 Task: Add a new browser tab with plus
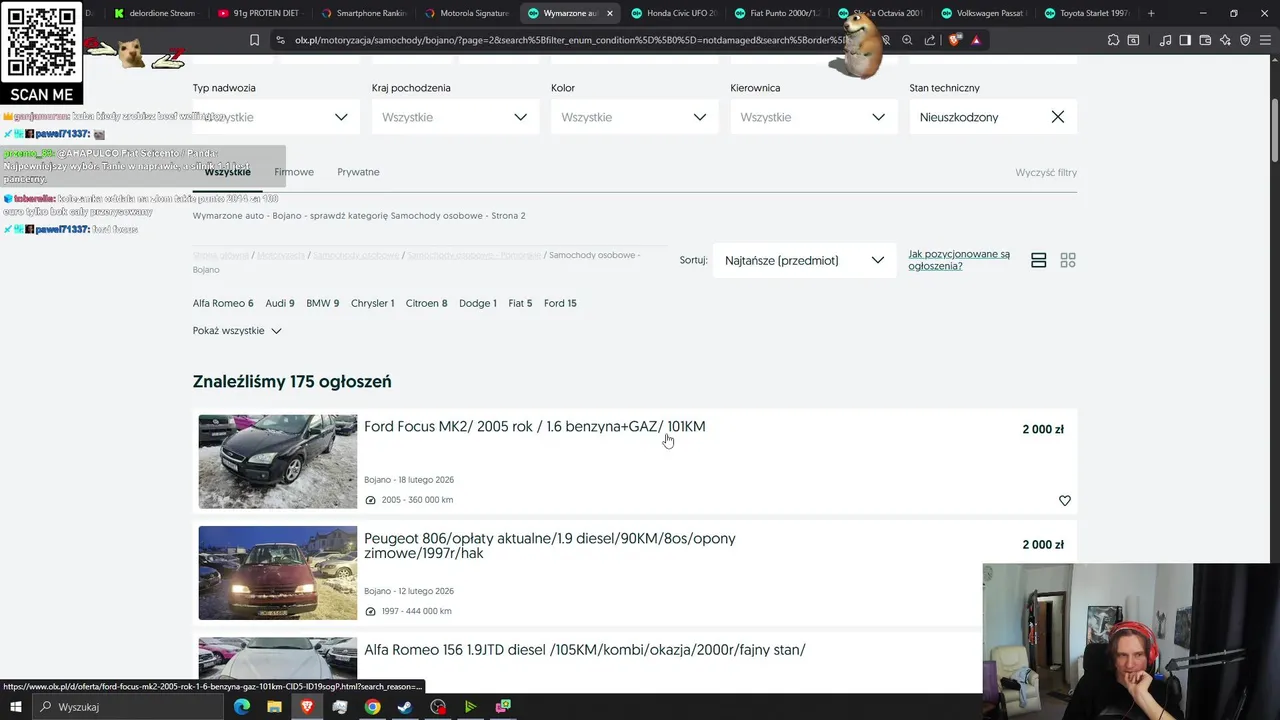pyautogui.click(x=1151, y=13)
